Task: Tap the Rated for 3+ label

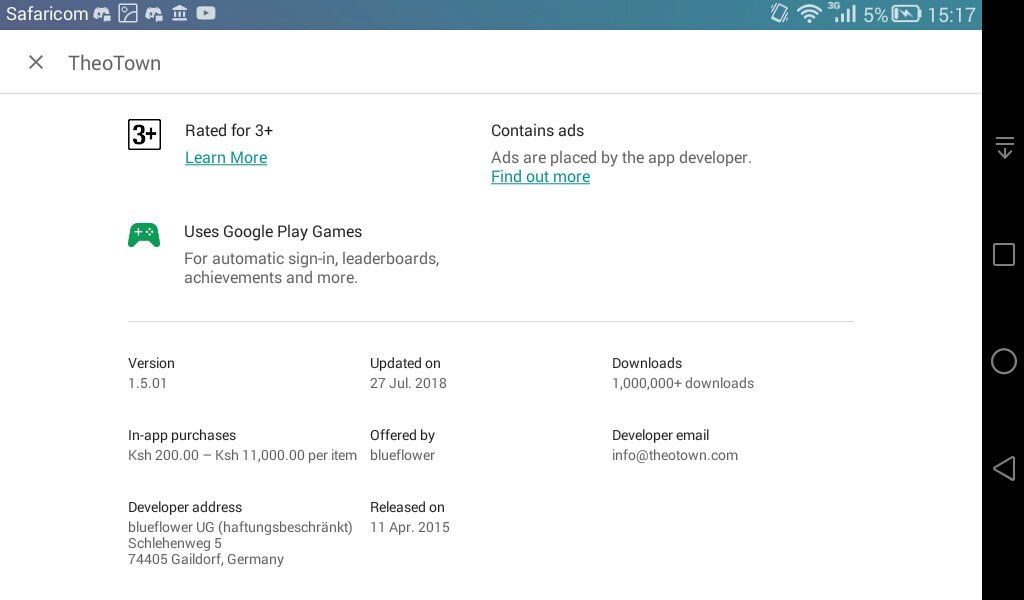Action: [229, 131]
